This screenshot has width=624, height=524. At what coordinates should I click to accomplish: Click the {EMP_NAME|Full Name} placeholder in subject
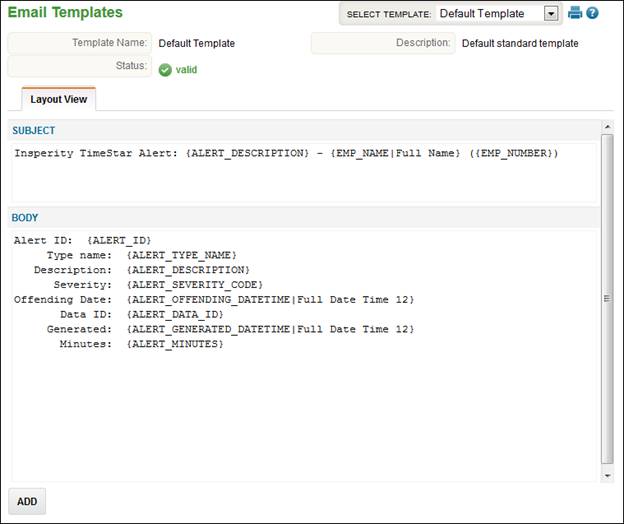[396, 153]
